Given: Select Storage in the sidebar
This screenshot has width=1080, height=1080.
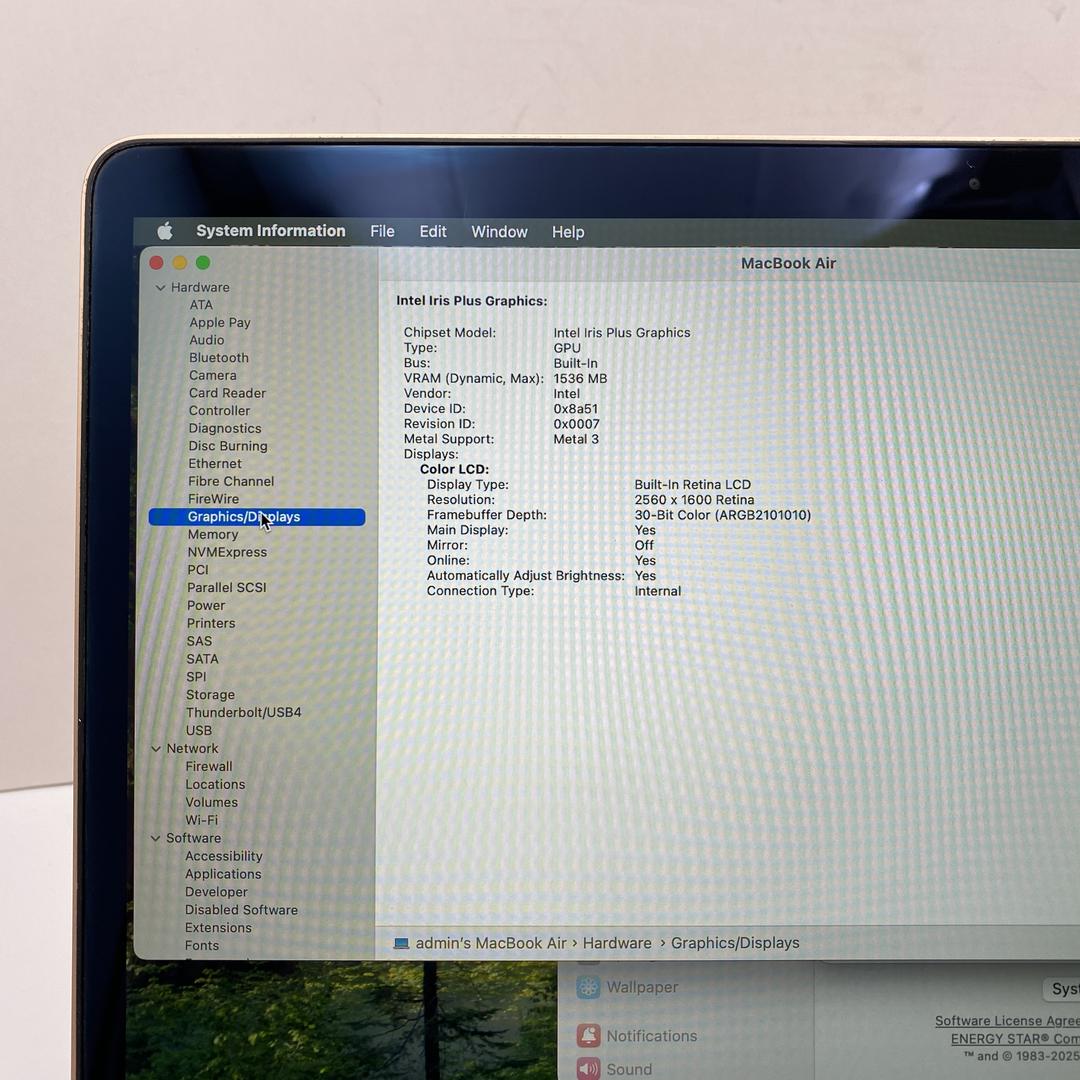Looking at the screenshot, I should [210, 695].
